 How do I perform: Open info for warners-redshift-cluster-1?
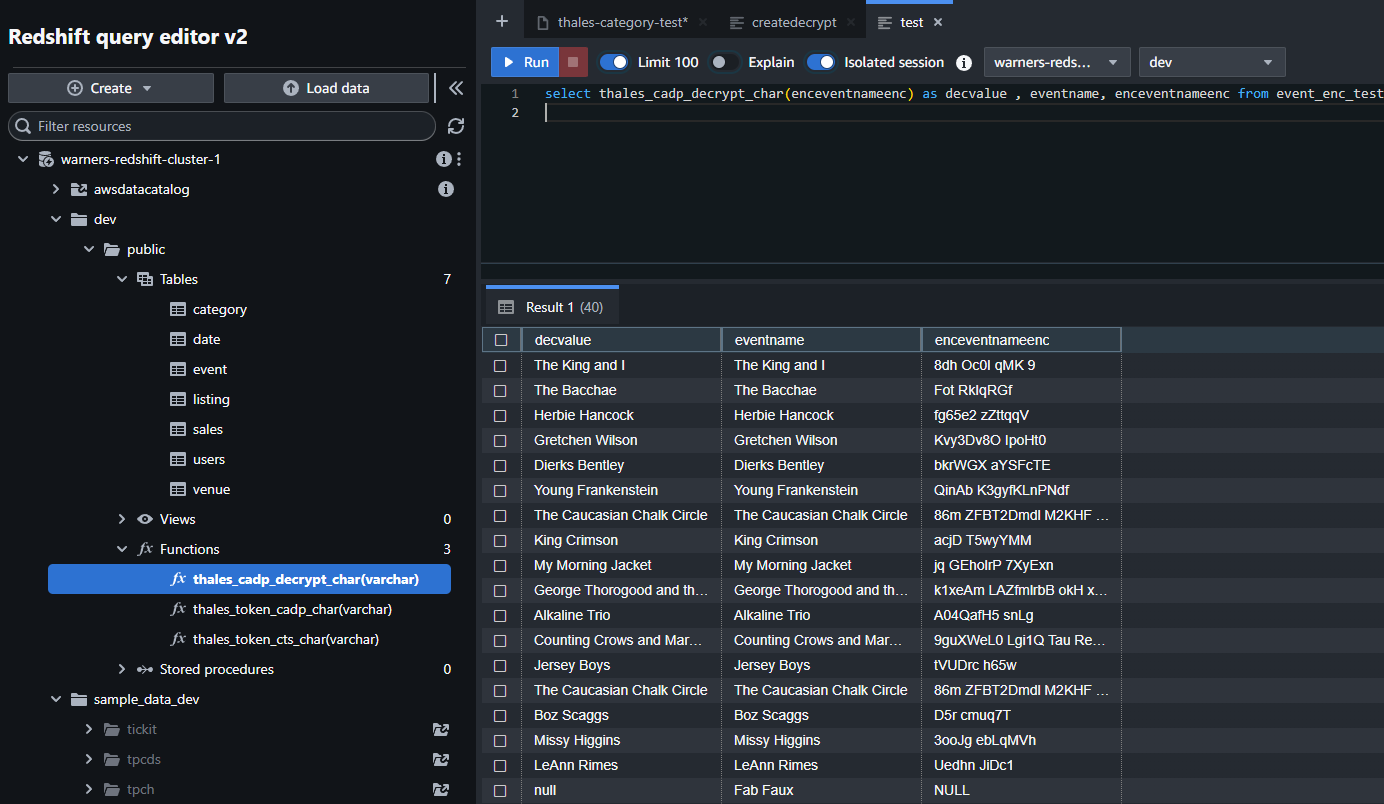click(443, 159)
